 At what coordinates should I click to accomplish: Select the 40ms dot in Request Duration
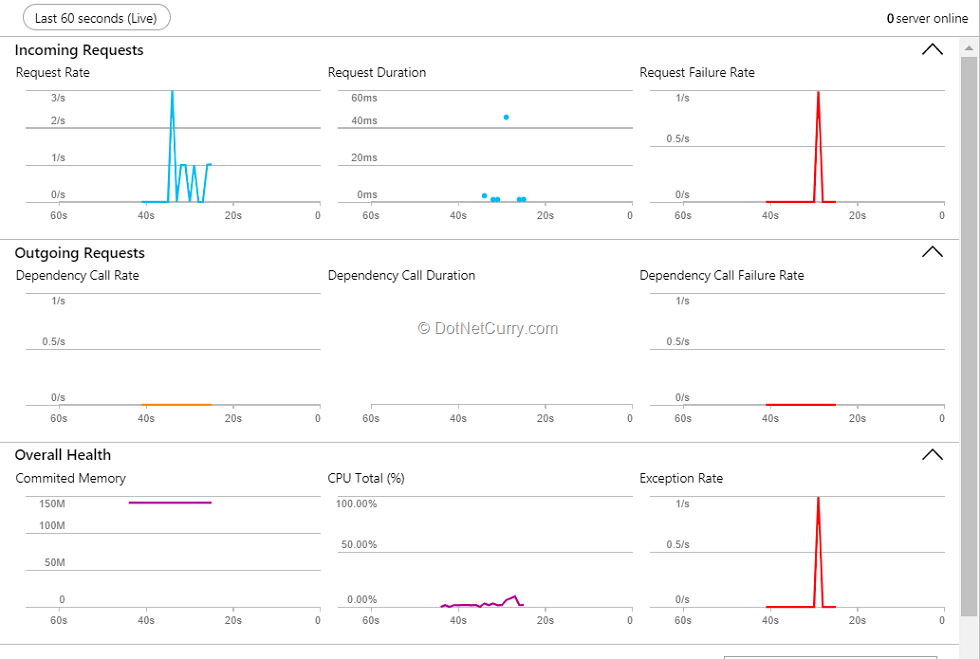coord(506,117)
